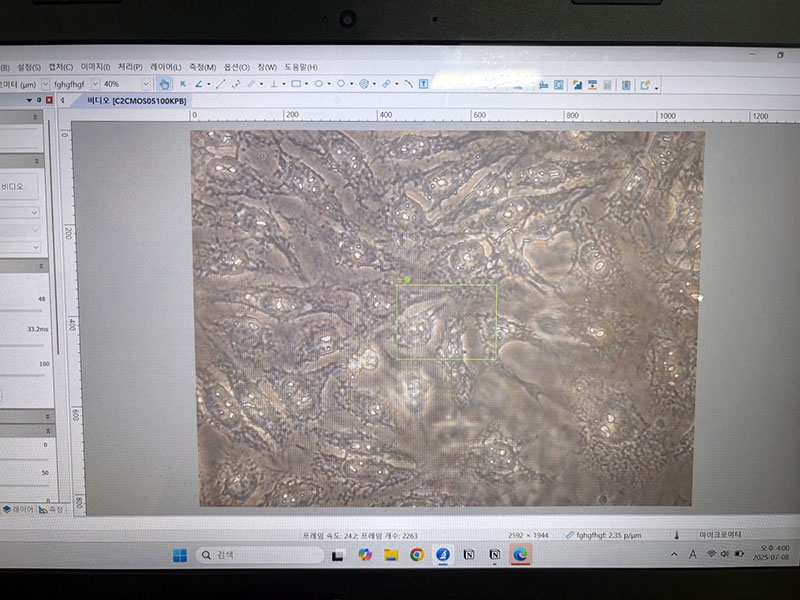Select the hand pan tool
The height and width of the screenshot is (600, 800).
164,84
